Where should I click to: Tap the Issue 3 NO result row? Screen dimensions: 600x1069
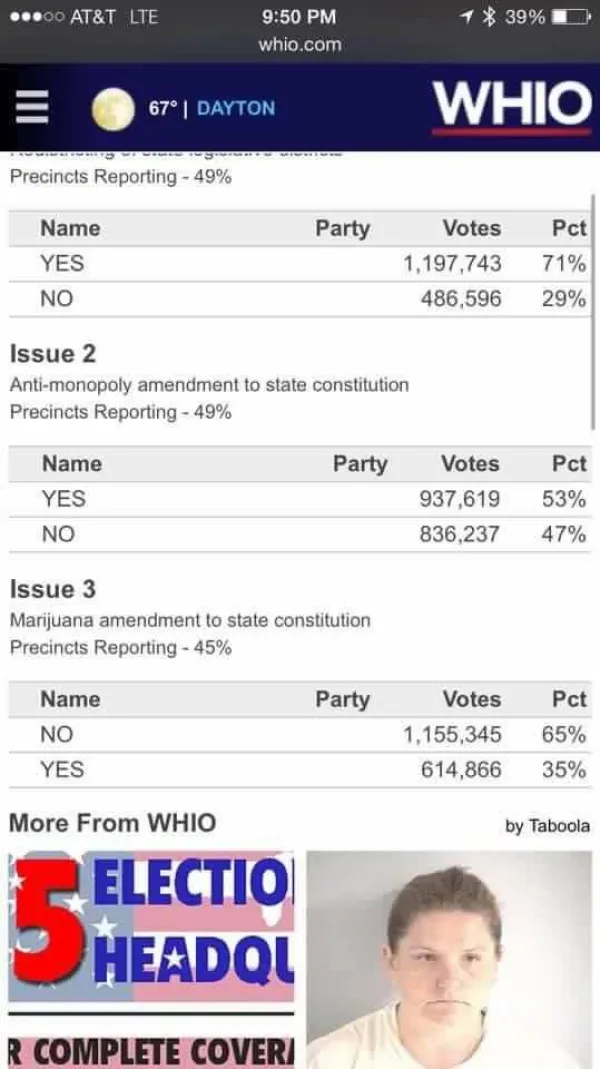(300, 735)
